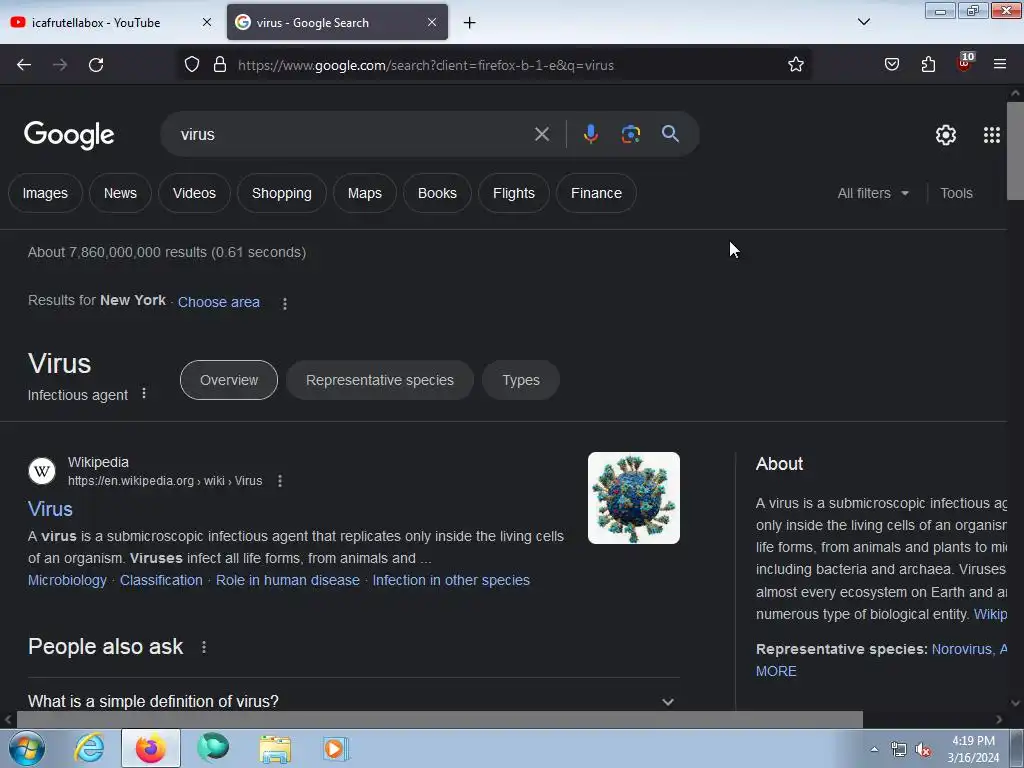Click the horizontal scrollbar thumb
The image size is (1024, 768).
[x=440, y=720]
